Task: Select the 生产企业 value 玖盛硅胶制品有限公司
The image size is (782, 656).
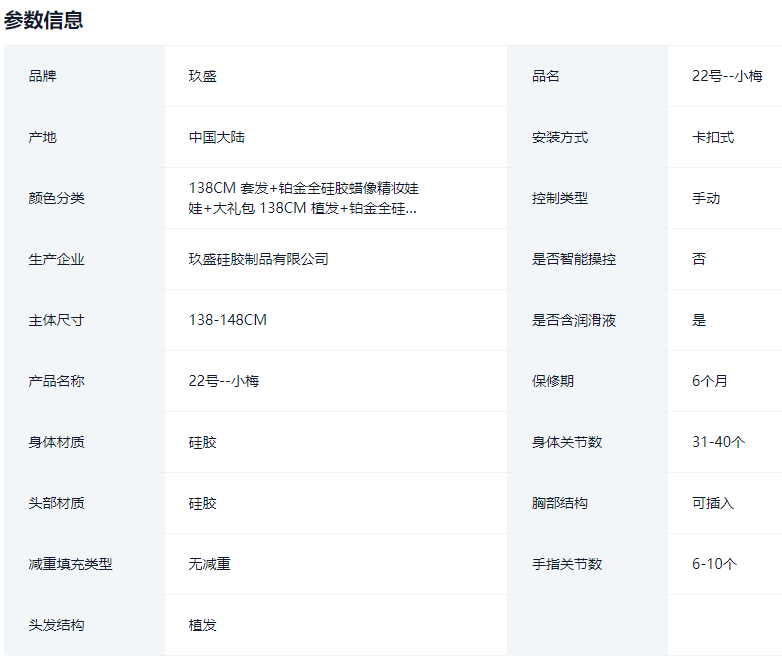Action: (x=258, y=259)
